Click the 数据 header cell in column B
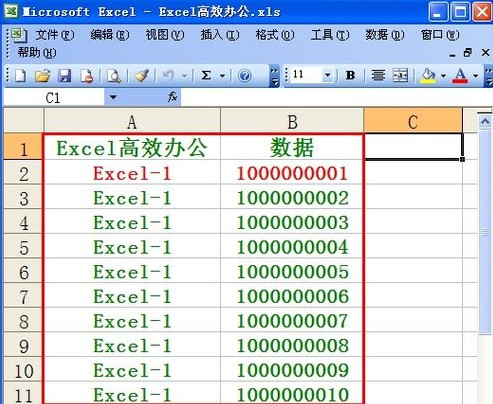Screen dimensions: 493x404 tap(292, 147)
